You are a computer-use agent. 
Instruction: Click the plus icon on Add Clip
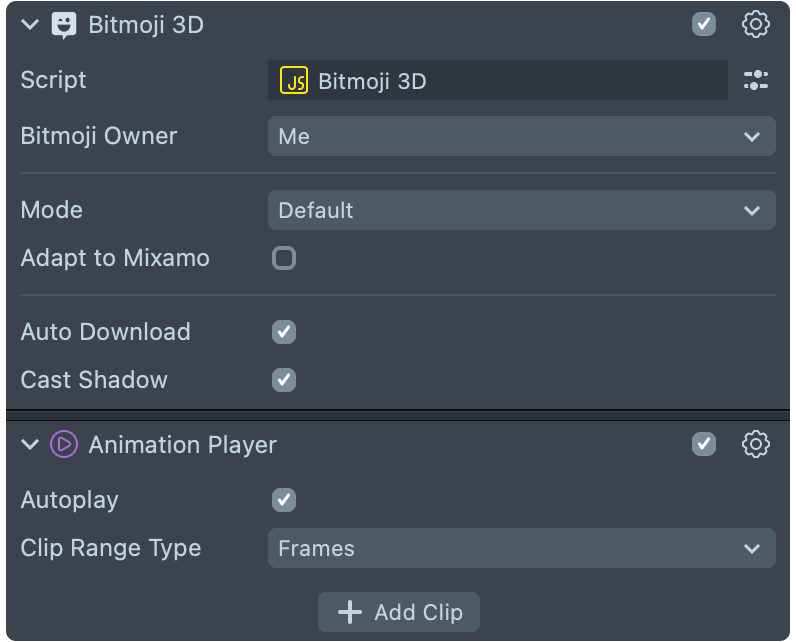(350, 612)
